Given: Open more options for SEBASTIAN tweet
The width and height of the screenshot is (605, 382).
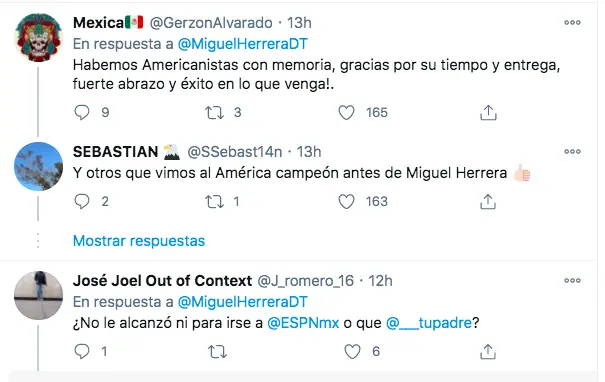Looking at the screenshot, I should [572, 151].
